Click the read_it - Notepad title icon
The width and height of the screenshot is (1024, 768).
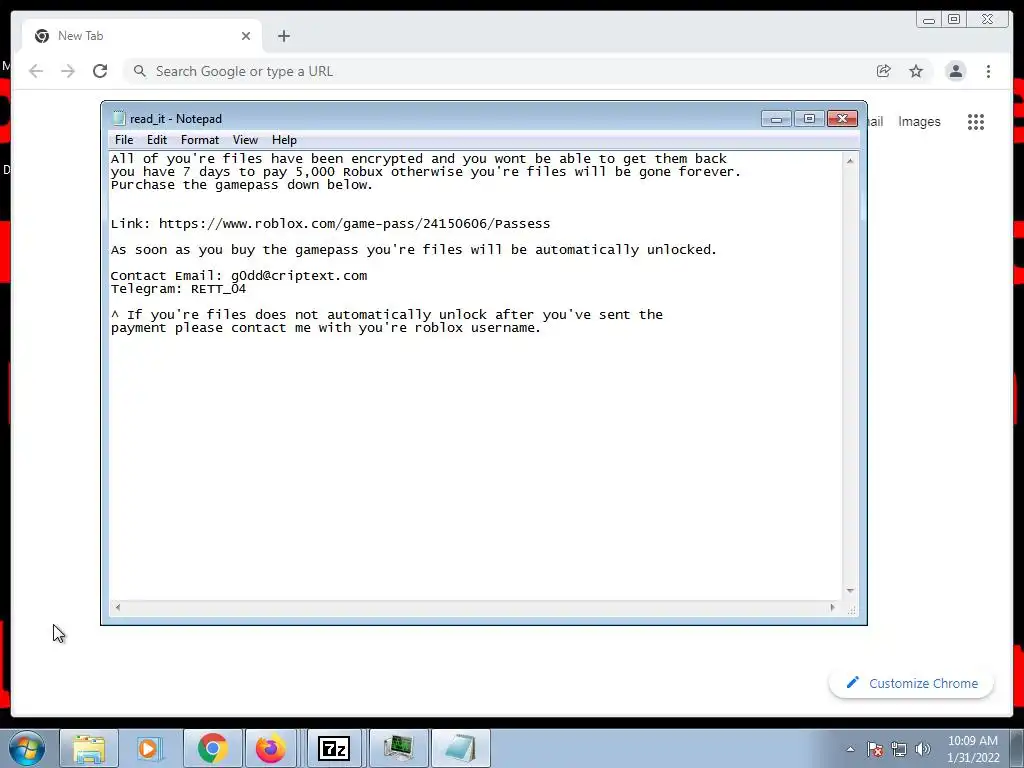pos(118,118)
